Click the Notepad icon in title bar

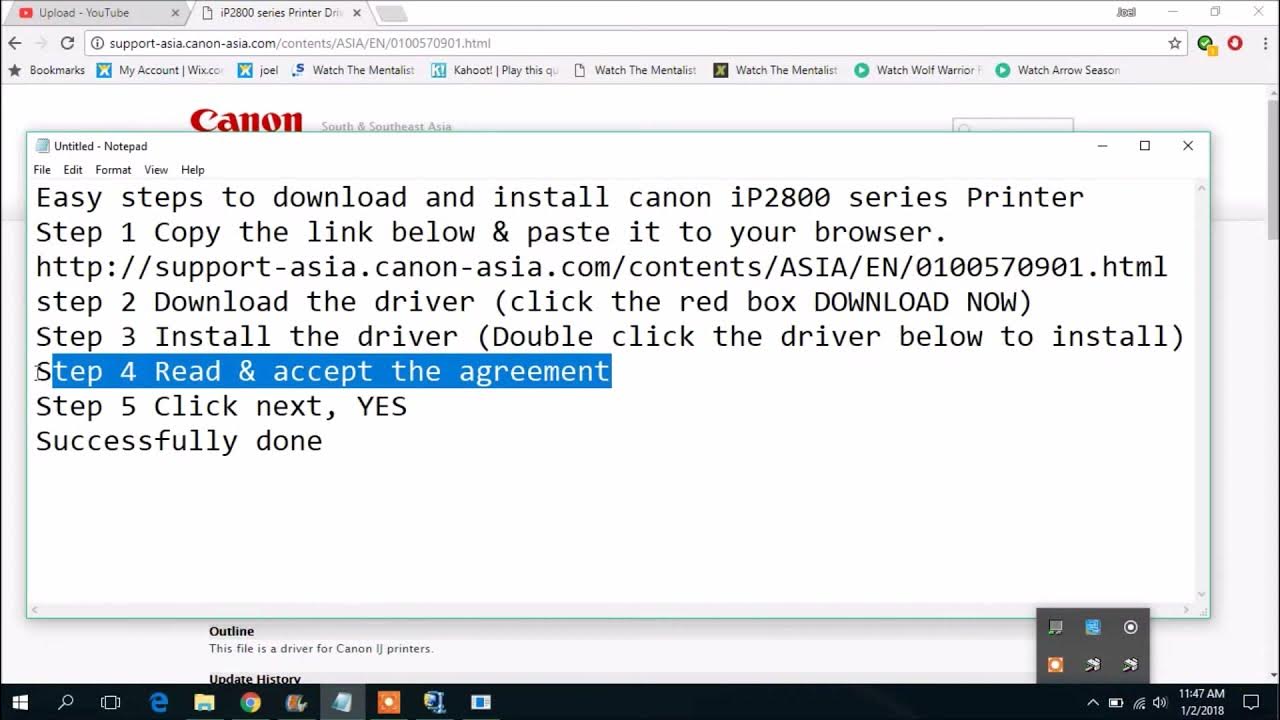(x=42, y=146)
